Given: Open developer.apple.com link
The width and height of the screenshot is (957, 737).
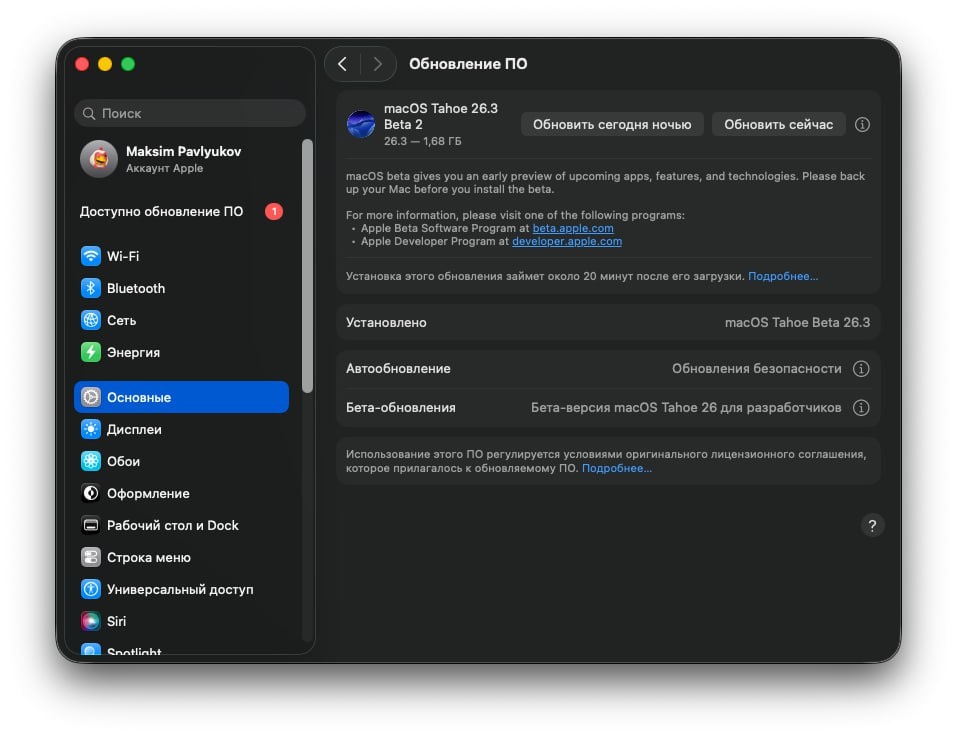Looking at the screenshot, I should point(566,242).
